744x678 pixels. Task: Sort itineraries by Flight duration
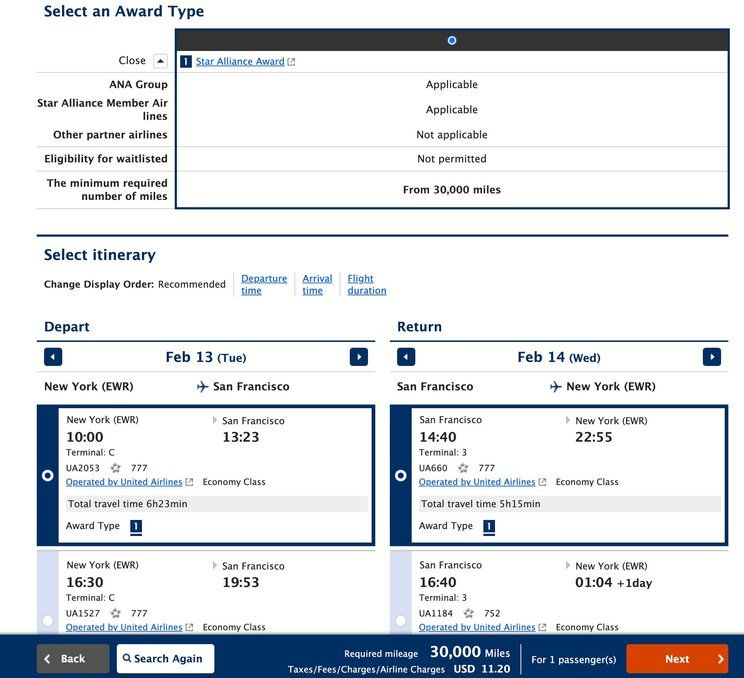pos(366,285)
